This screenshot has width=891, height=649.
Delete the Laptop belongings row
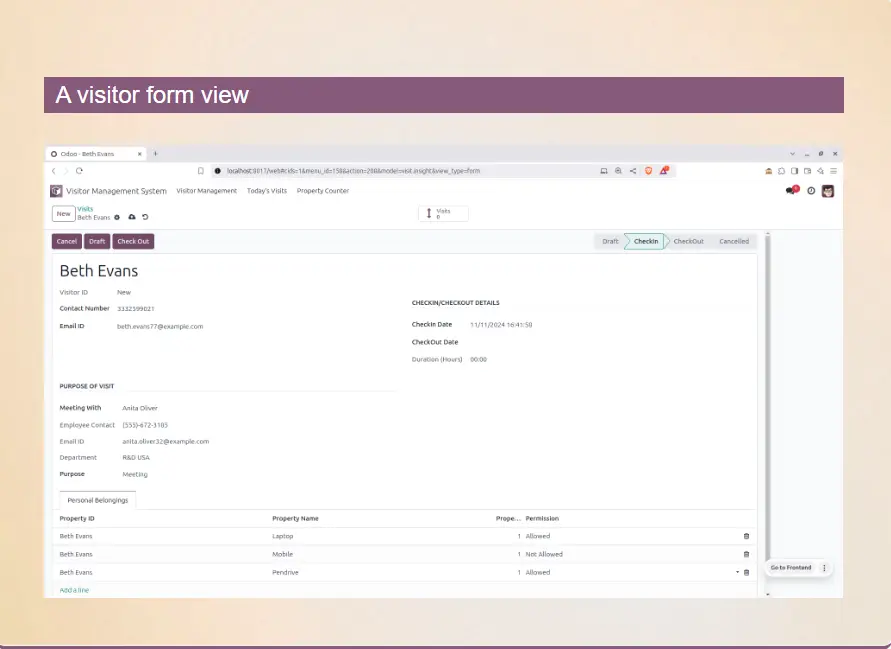pyautogui.click(x=746, y=537)
